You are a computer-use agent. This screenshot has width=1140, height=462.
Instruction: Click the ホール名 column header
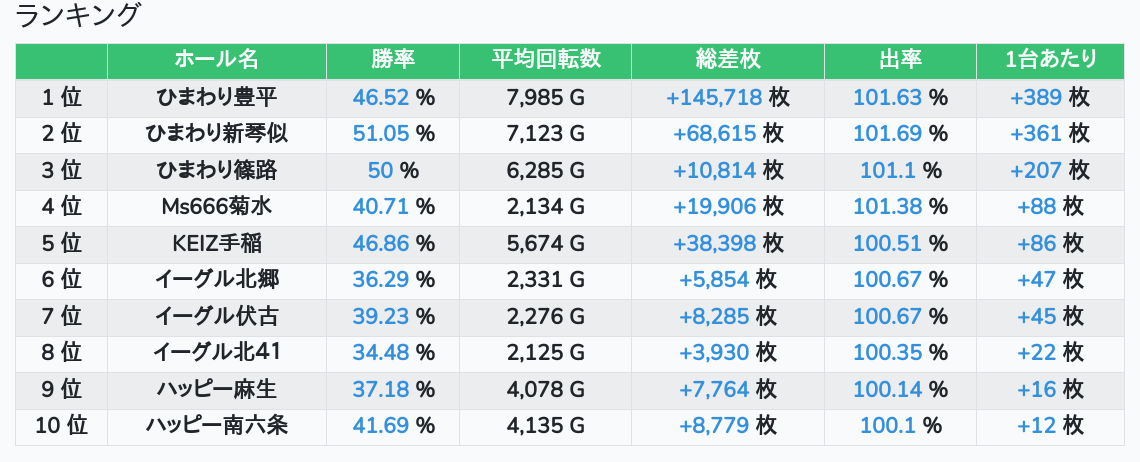[x=217, y=61]
